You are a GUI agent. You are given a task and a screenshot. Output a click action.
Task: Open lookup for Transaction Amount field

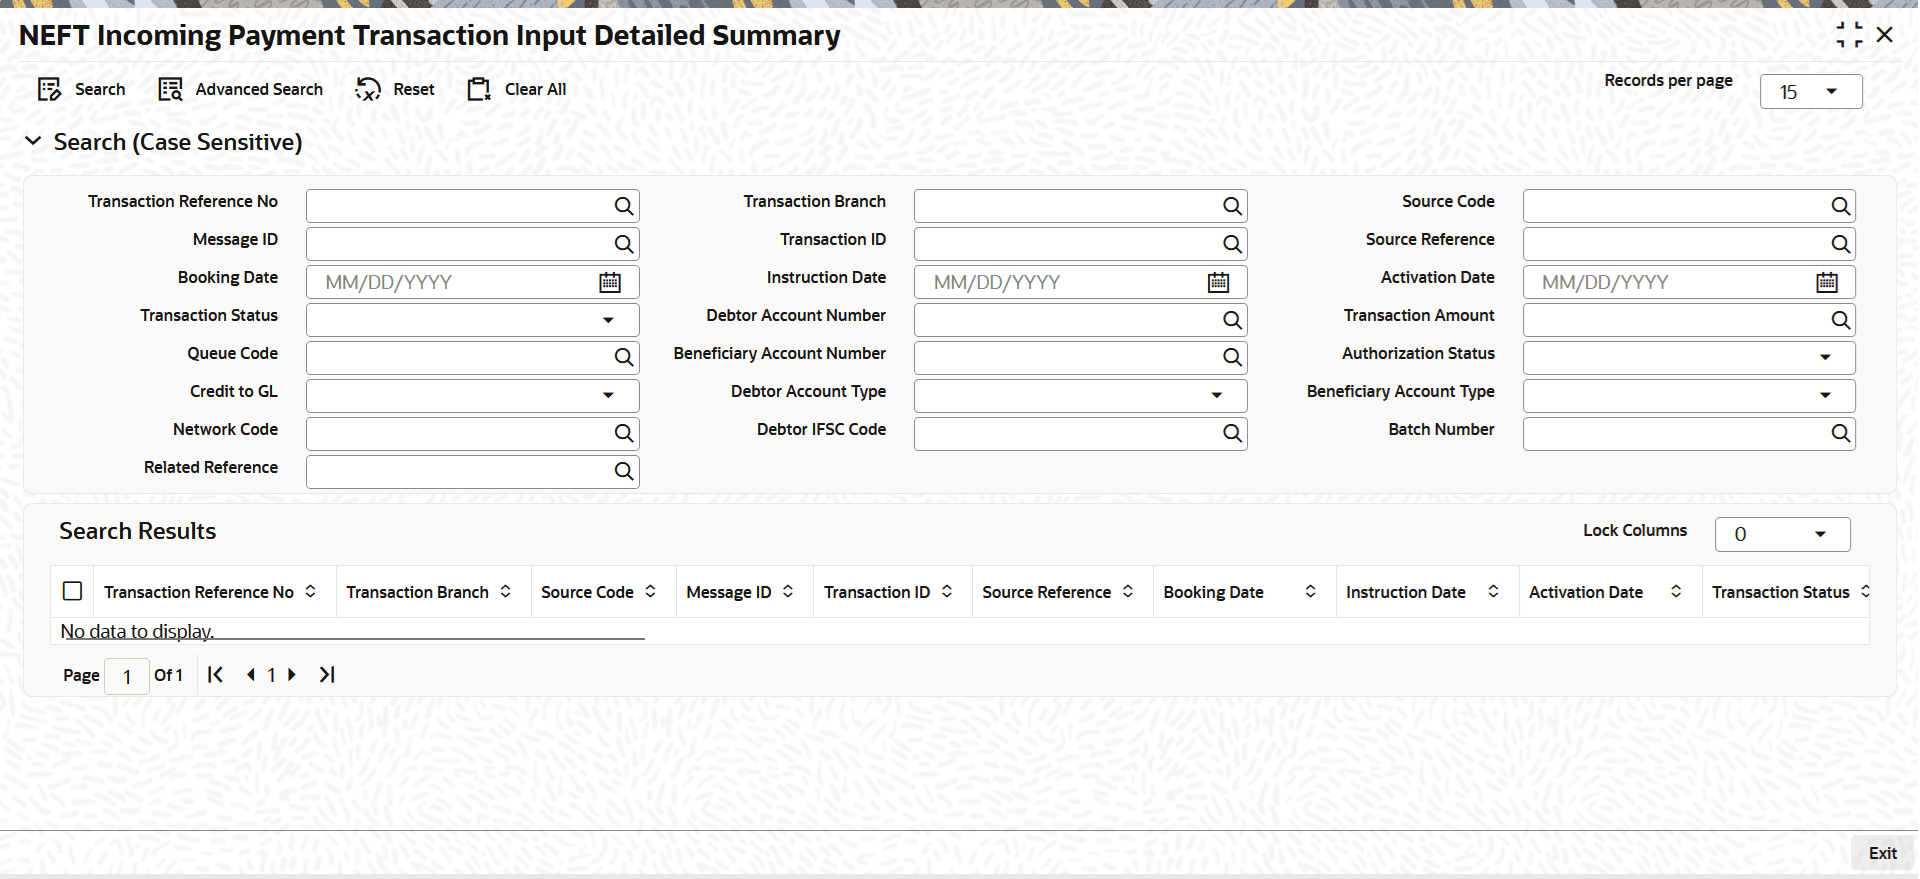tap(1840, 320)
